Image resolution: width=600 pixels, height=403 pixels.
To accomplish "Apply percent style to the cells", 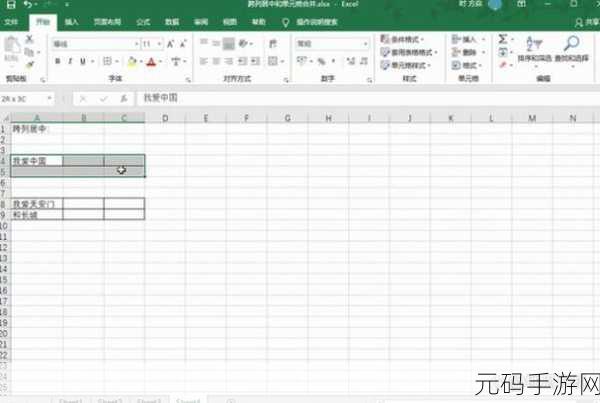I will point(321,61).
